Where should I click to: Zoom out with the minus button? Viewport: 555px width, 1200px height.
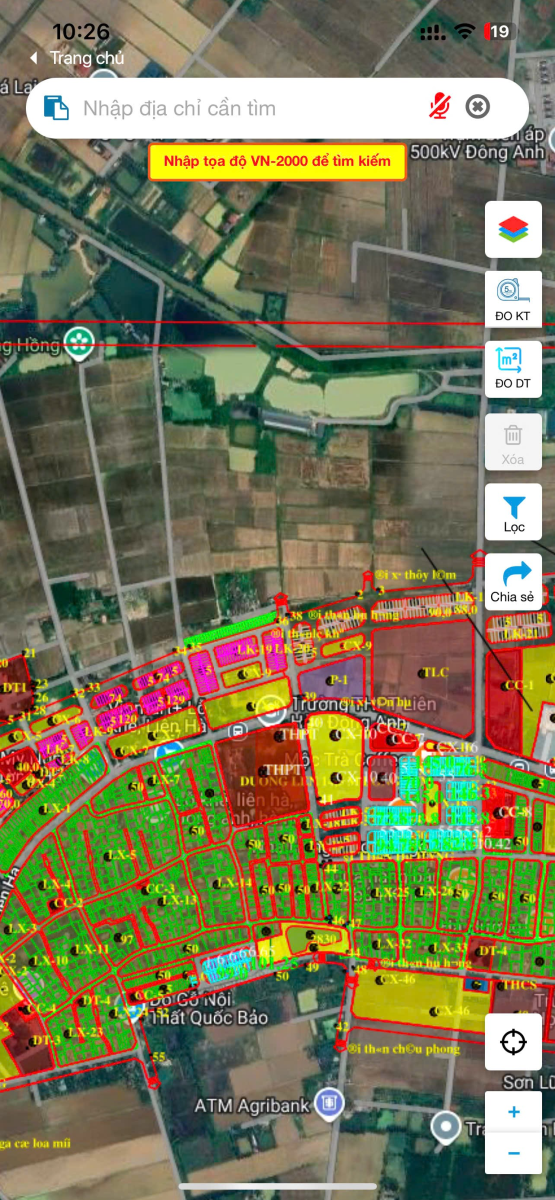tap(513, 1153)
